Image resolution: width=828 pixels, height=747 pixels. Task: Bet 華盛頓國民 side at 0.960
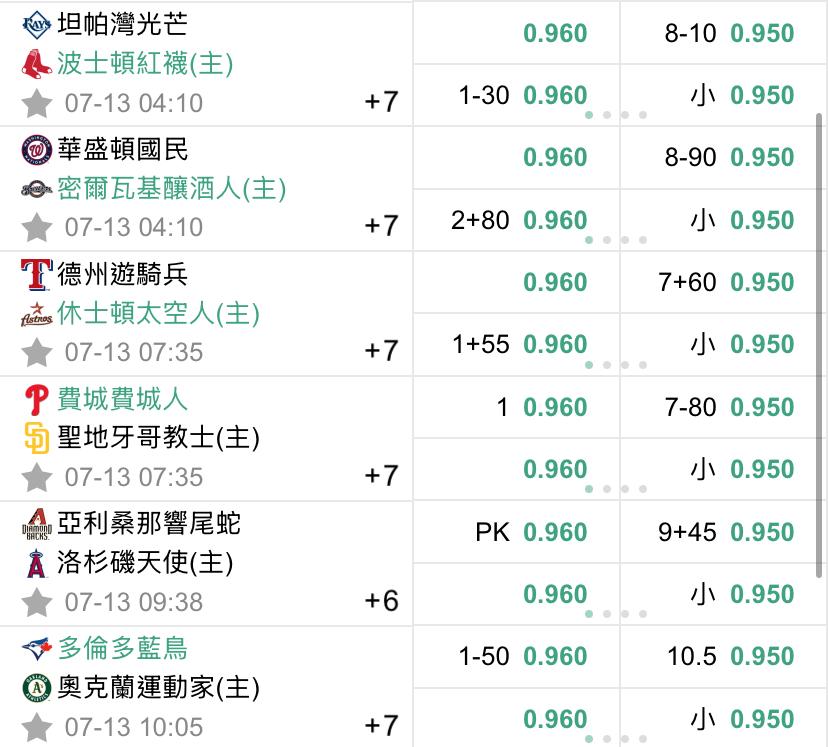point(516,157)
